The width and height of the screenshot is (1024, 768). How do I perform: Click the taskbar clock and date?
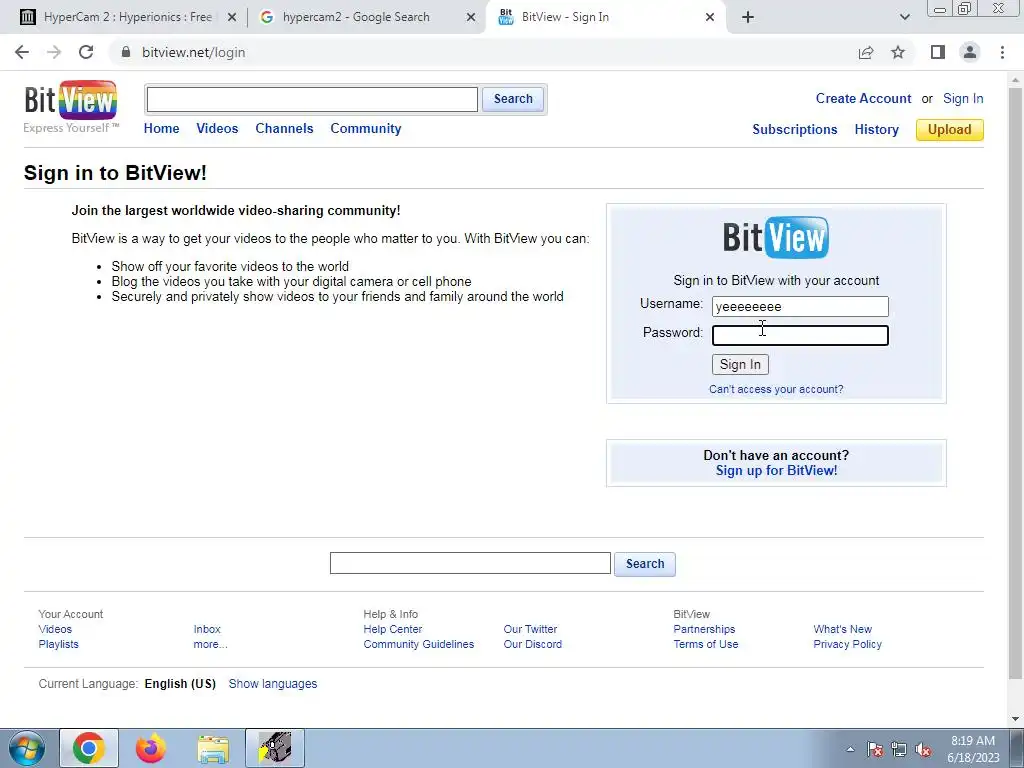(973, 749)
